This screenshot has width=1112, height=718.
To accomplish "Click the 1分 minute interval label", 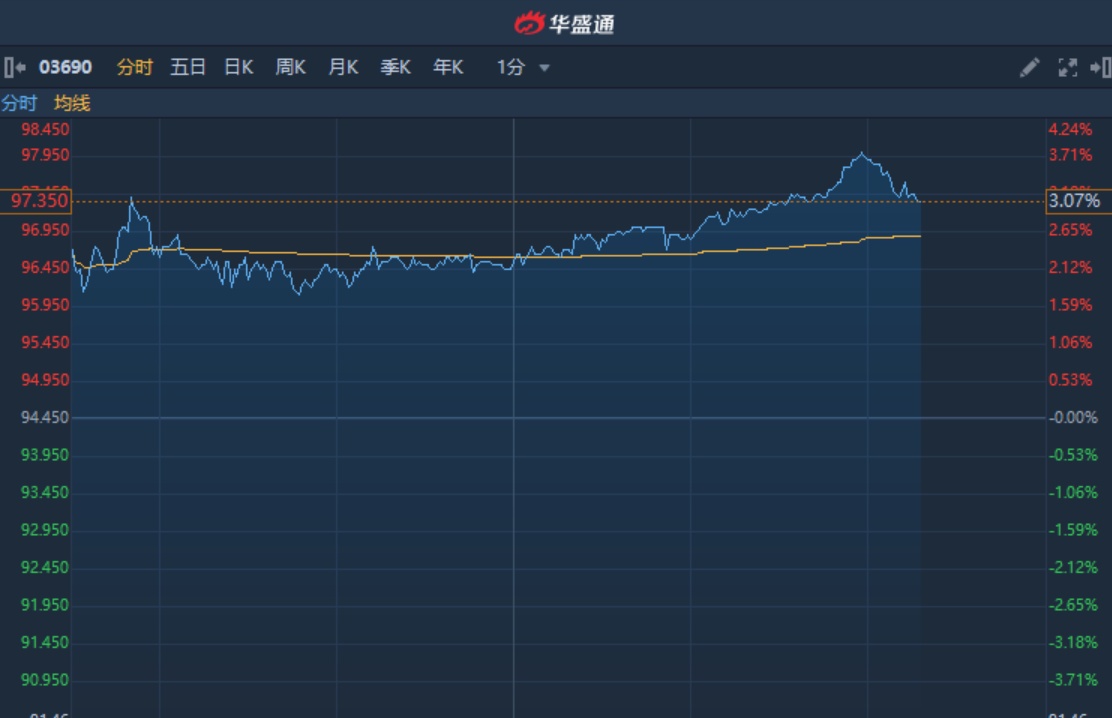I will pyautogui.click(x=510, y=68).
